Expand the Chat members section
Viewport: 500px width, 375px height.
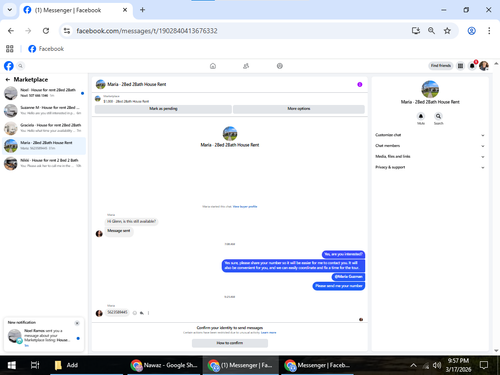pos(430,146)
